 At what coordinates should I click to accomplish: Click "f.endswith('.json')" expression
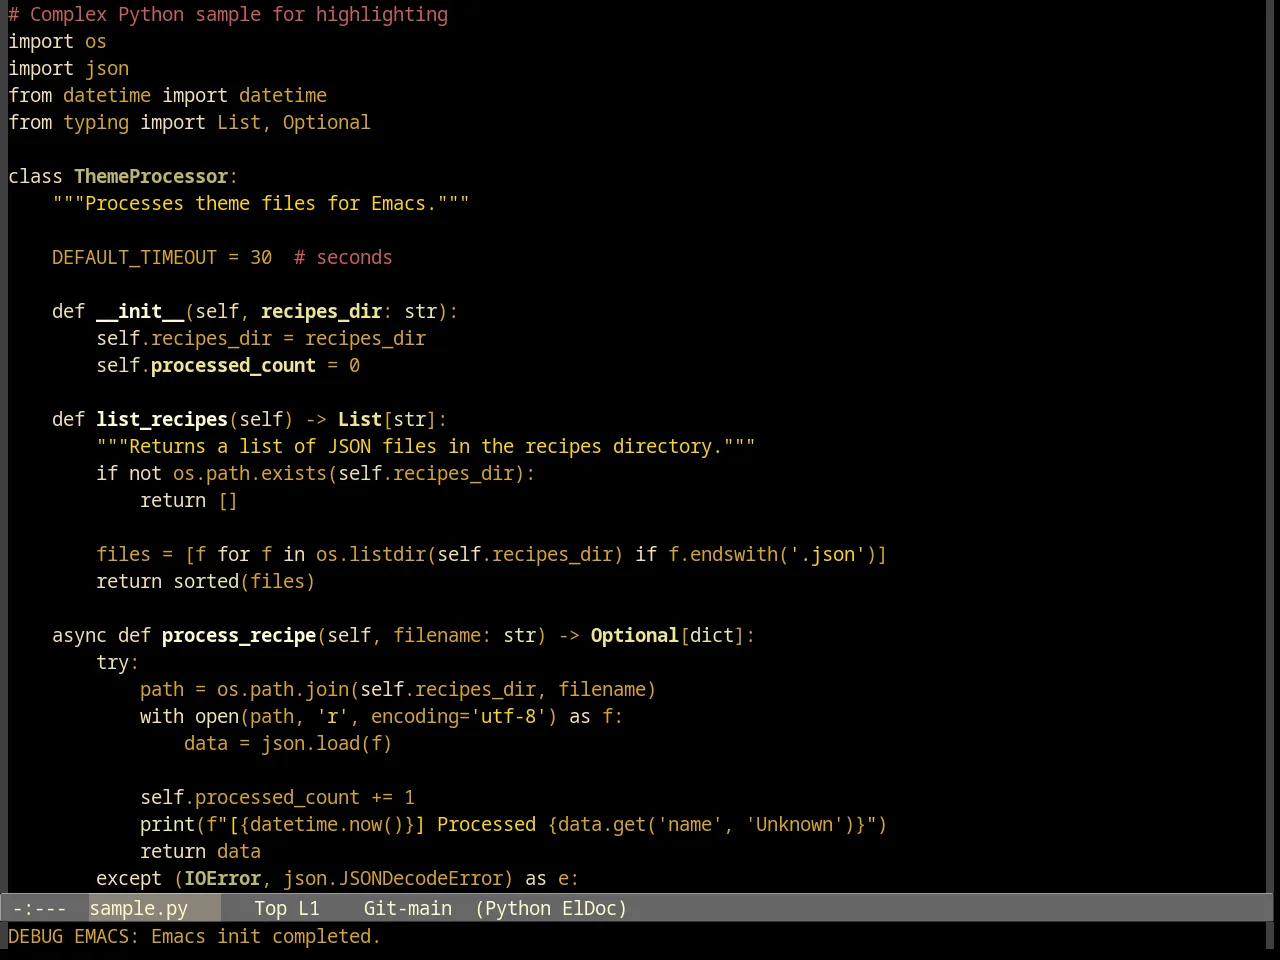tap(773, 554)
